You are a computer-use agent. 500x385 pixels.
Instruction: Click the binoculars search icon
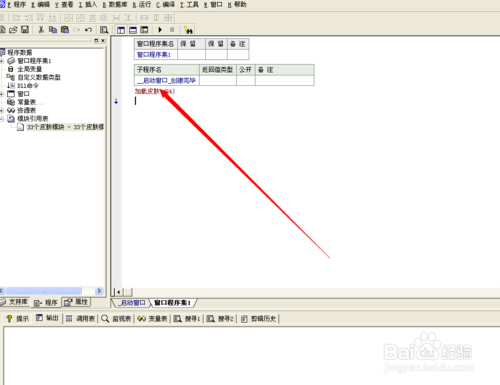point(188,30)
